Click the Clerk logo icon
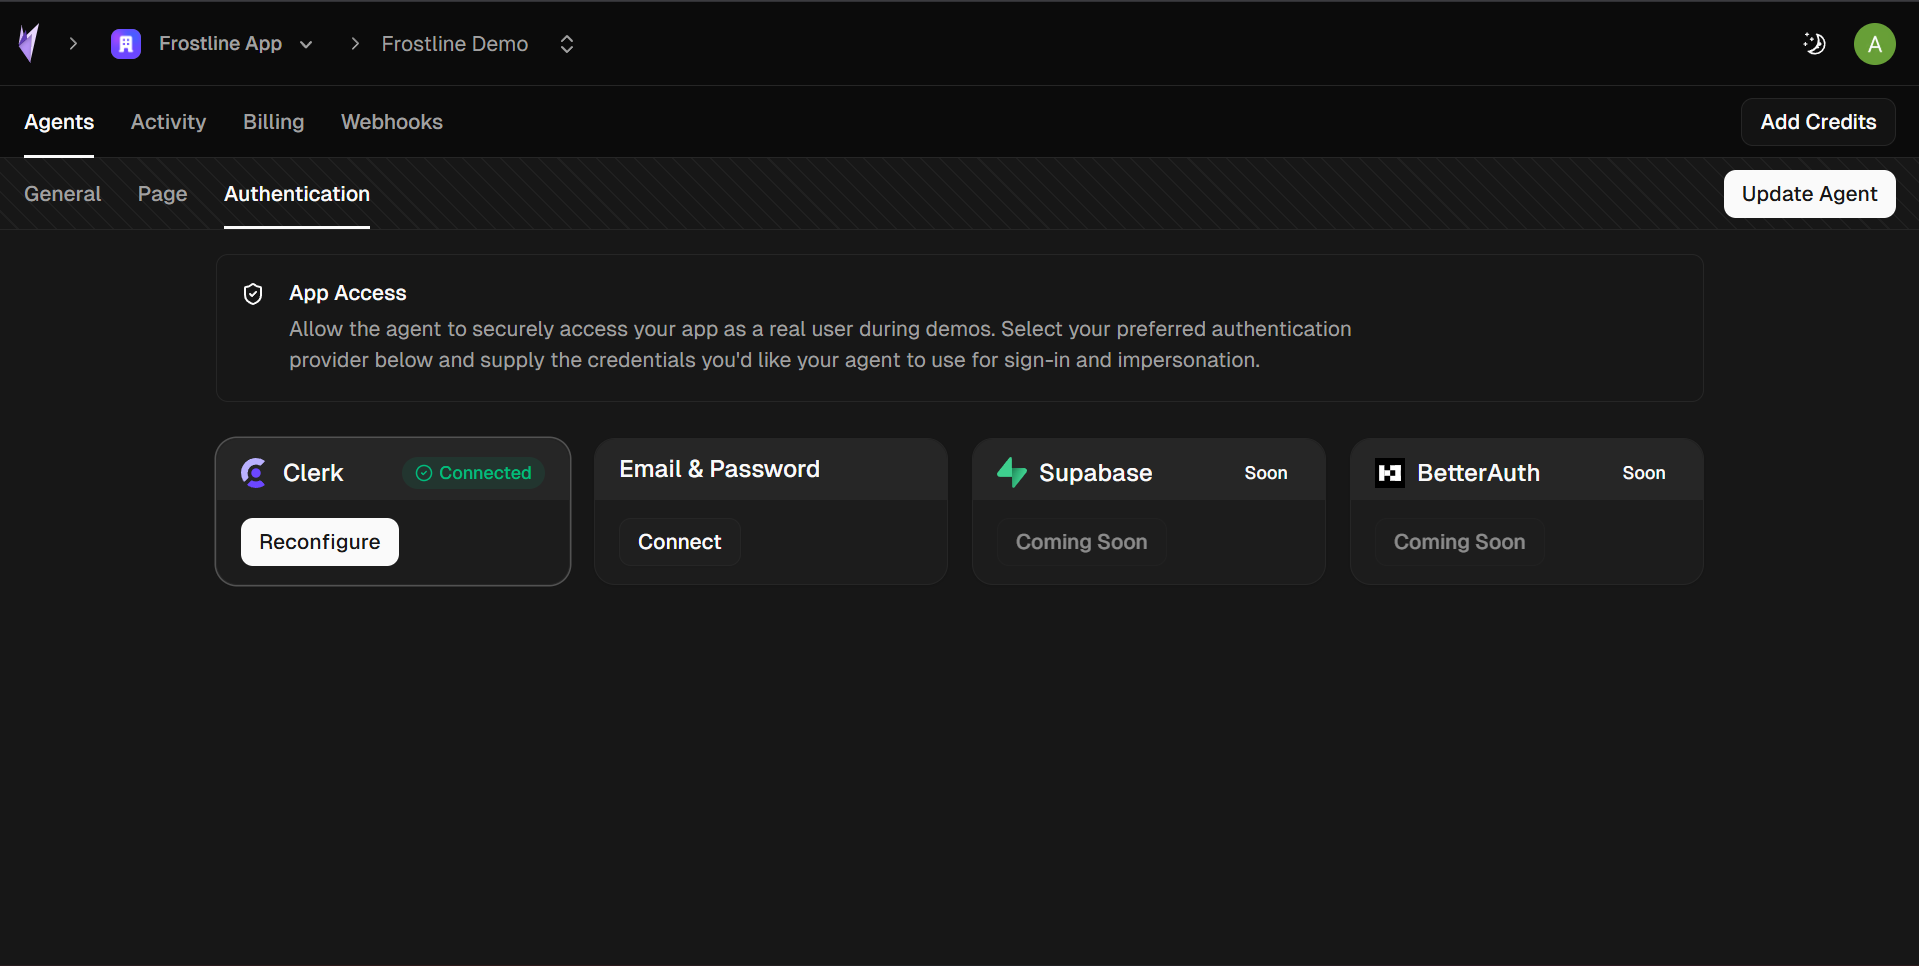 [x=254, y=473]
